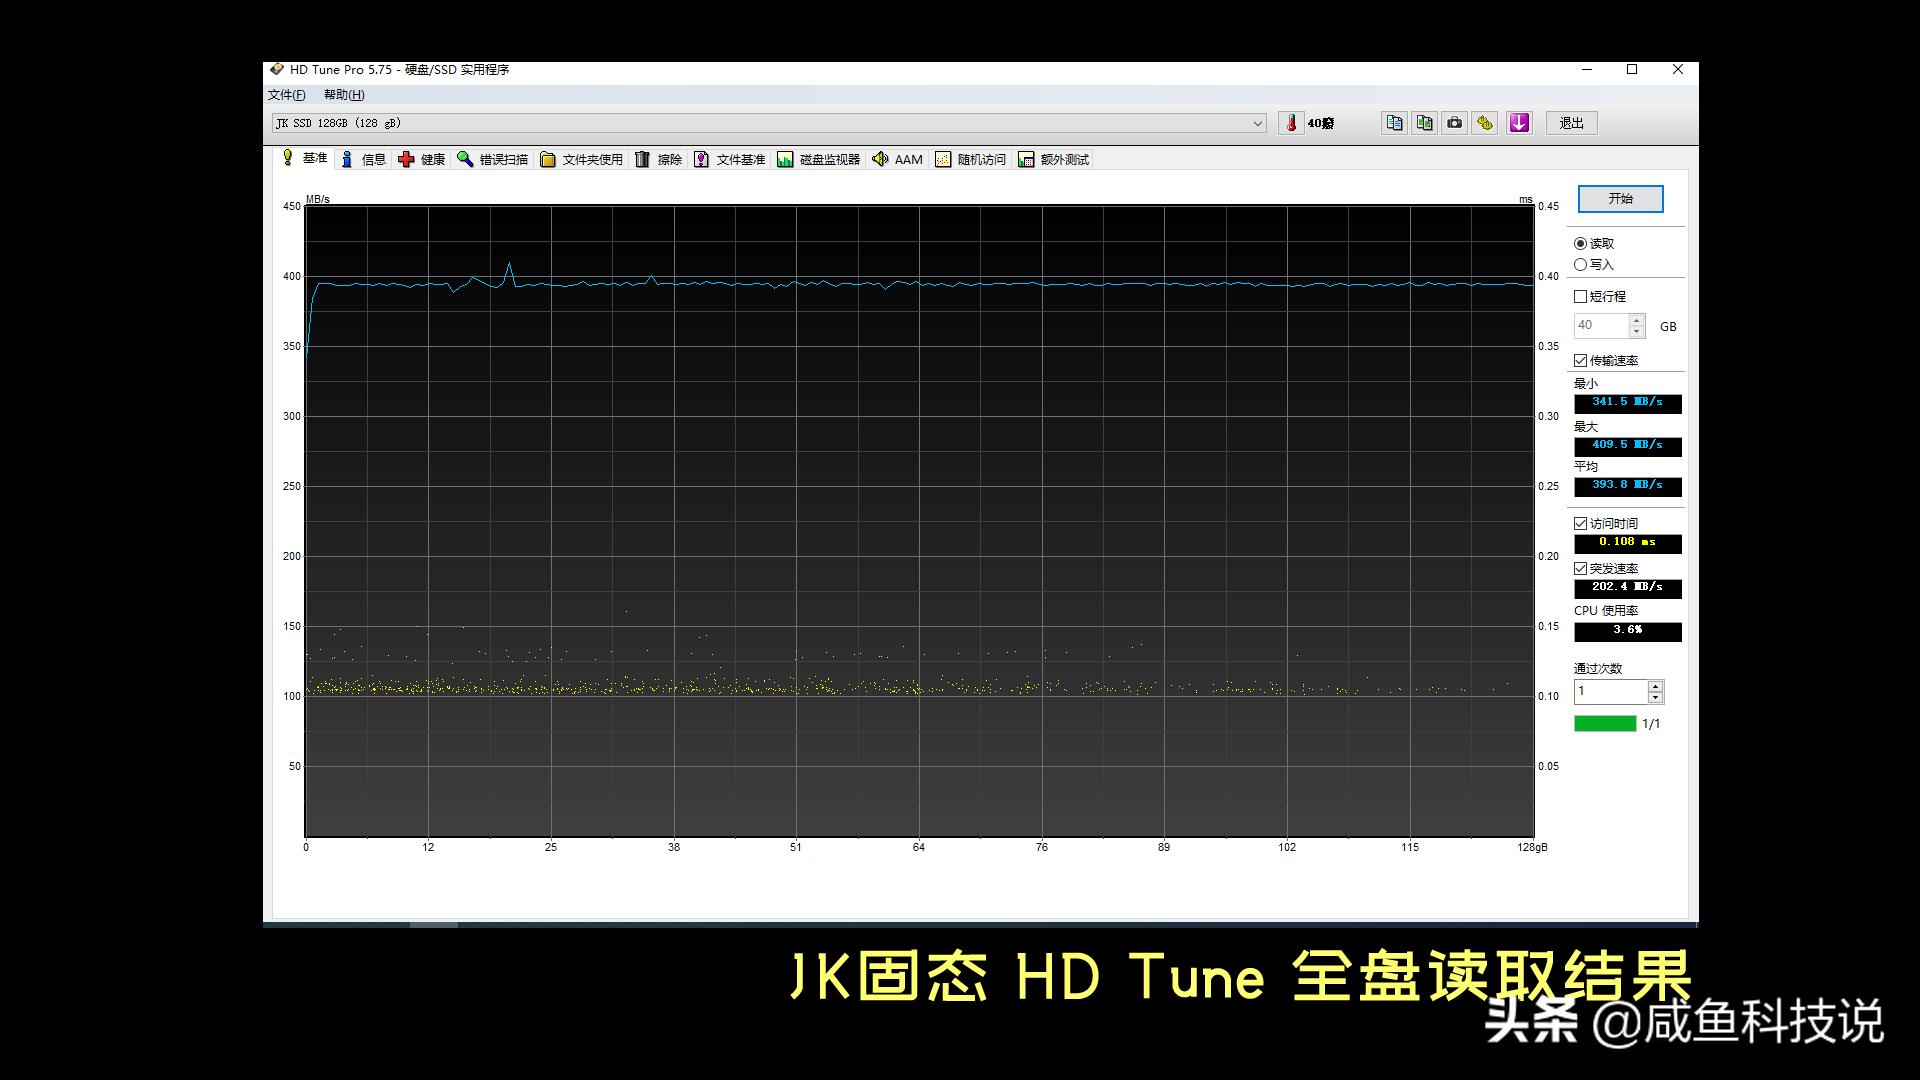Increase the GB value with the stepper arrow

click(x=1636, y=320)
